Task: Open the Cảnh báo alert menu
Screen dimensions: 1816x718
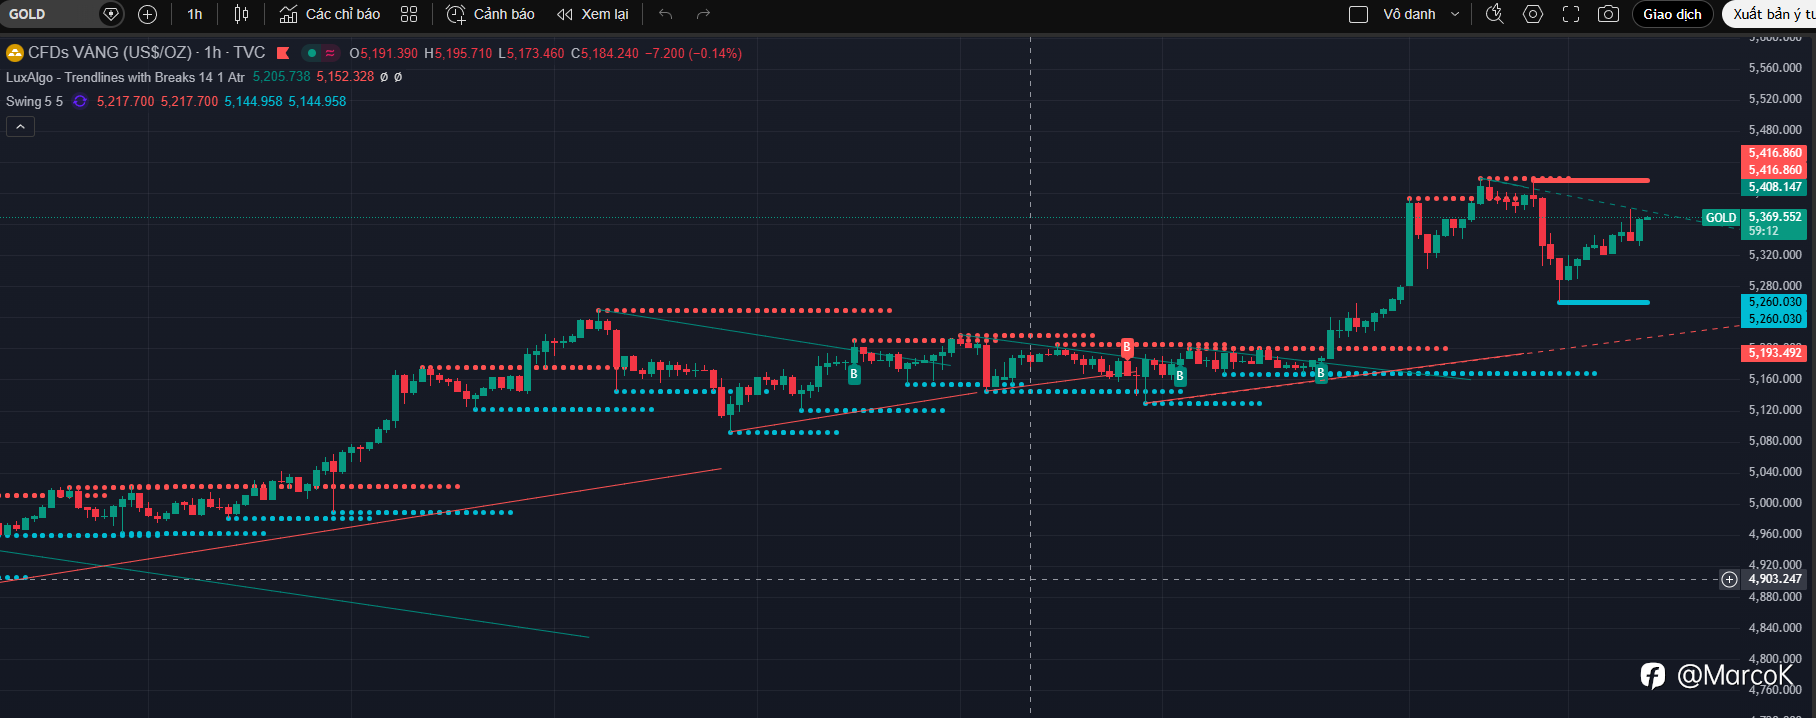Action: 490,14
